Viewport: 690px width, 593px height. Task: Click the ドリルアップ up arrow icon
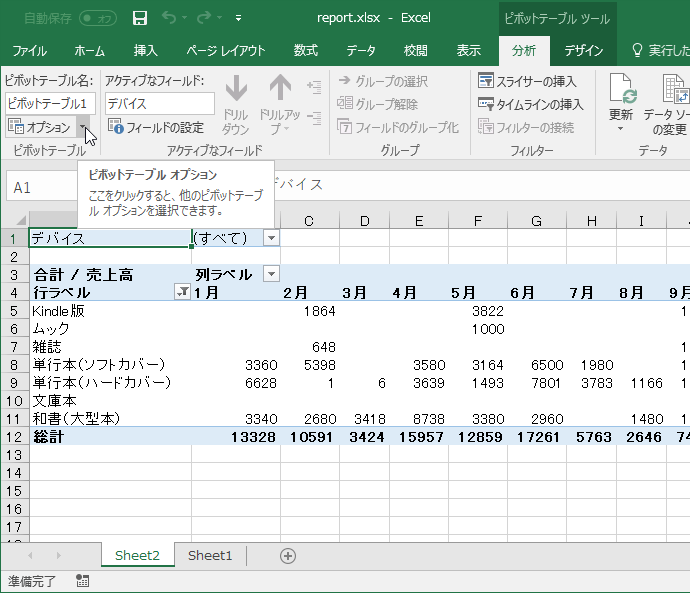click(x=280, y=88)
